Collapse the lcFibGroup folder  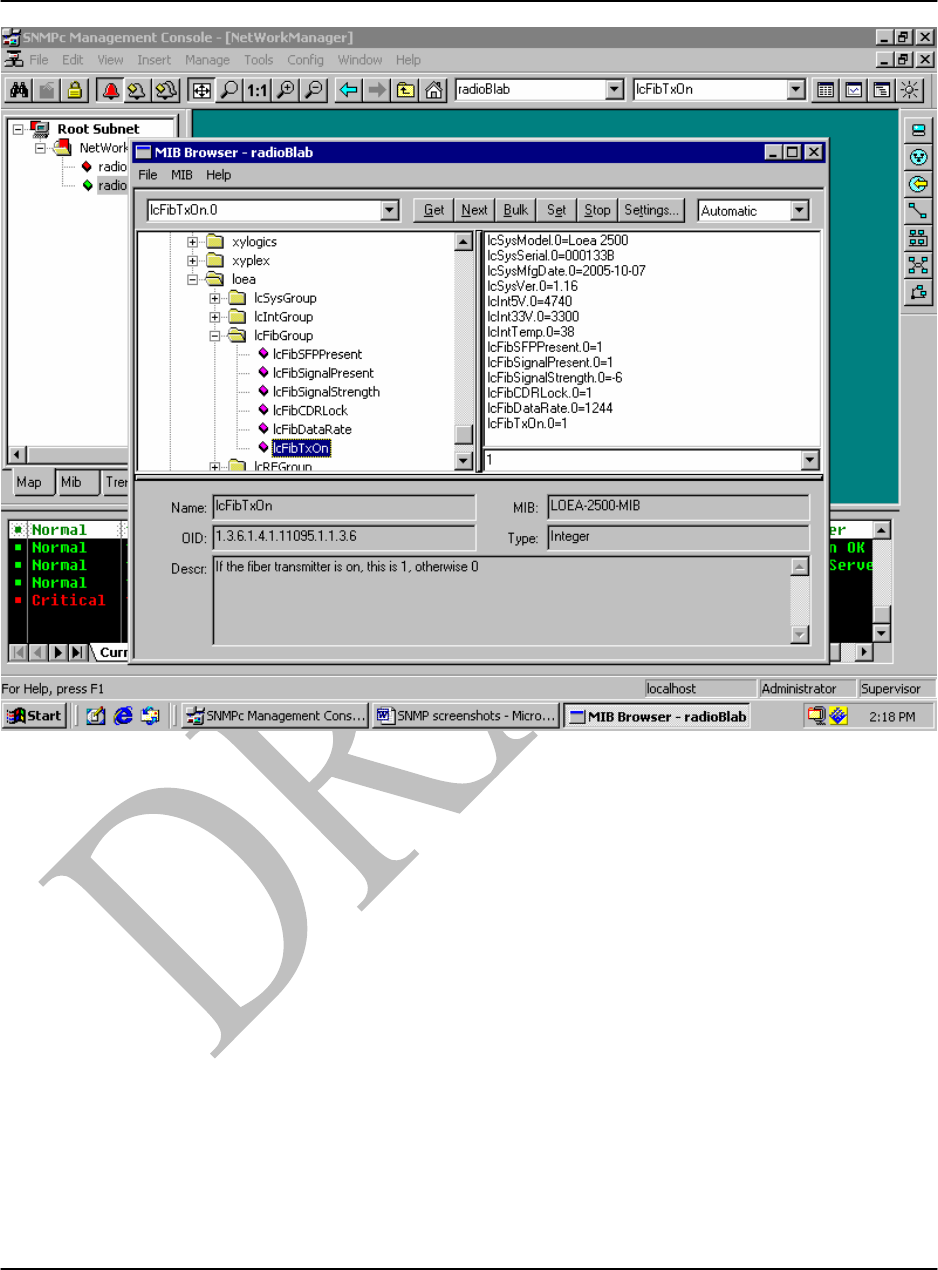pos(215,336)
